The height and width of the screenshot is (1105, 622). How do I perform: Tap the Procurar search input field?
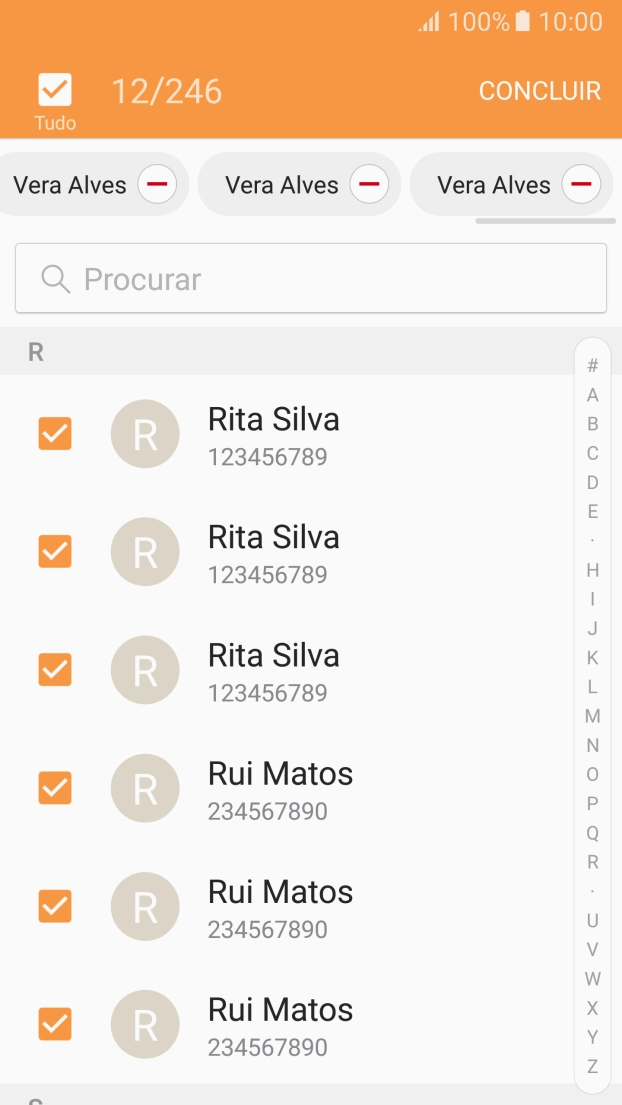click(310, 279)
